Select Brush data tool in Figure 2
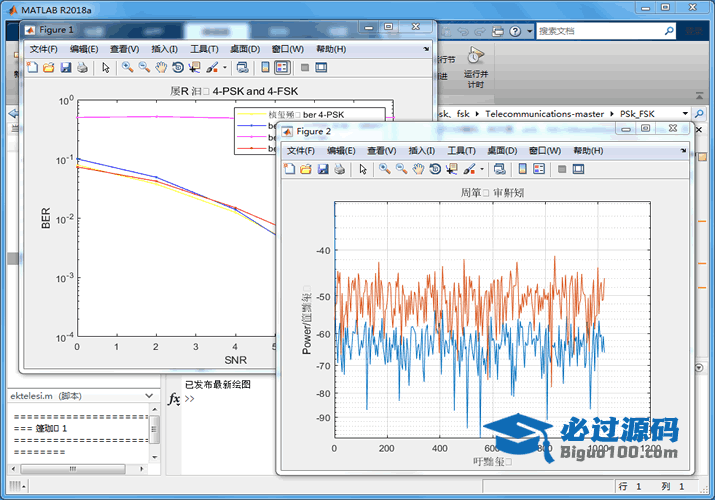The width and height of the screenshot is (715, 500). (469, 169)
